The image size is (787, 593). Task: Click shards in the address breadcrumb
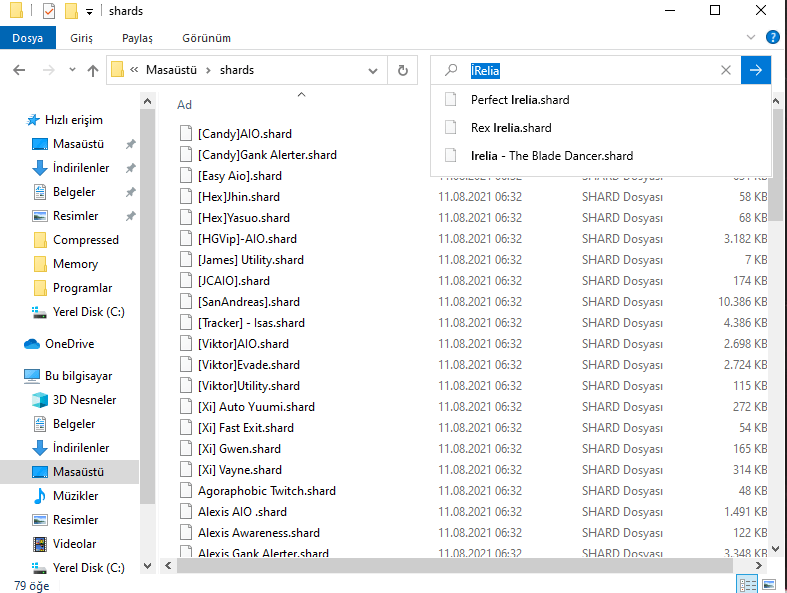pyautogui.click(x=237, y=70)
